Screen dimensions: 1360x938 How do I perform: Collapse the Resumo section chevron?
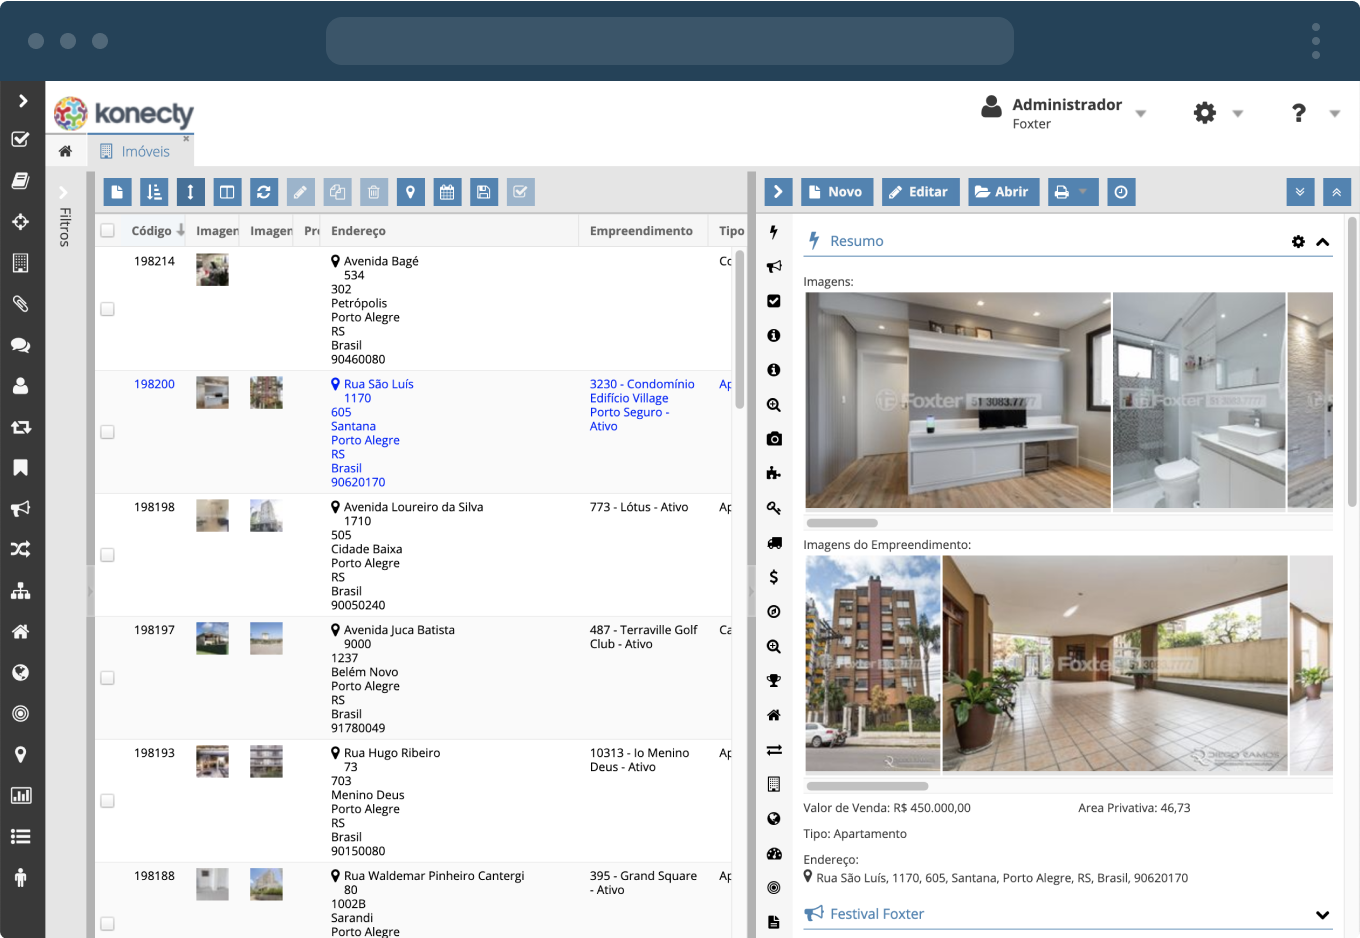(x=1322, y=242)
